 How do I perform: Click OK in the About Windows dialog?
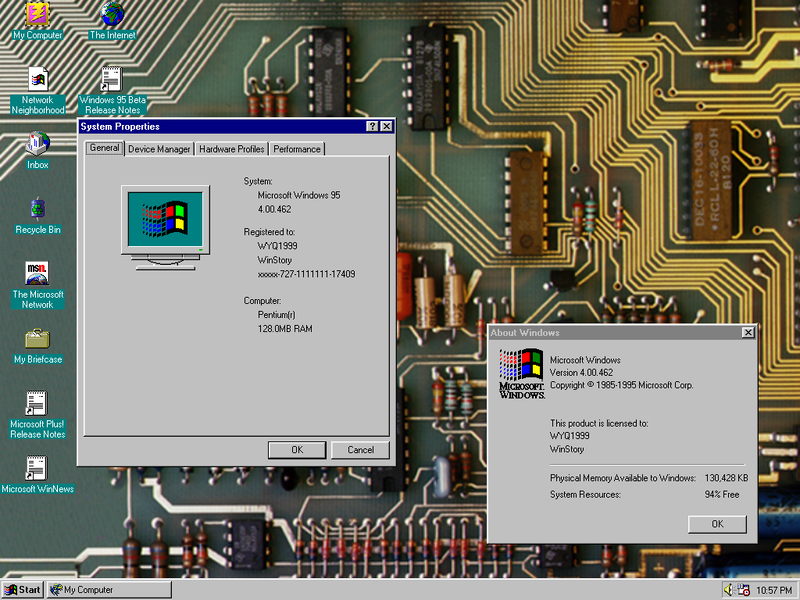point(716,524)
